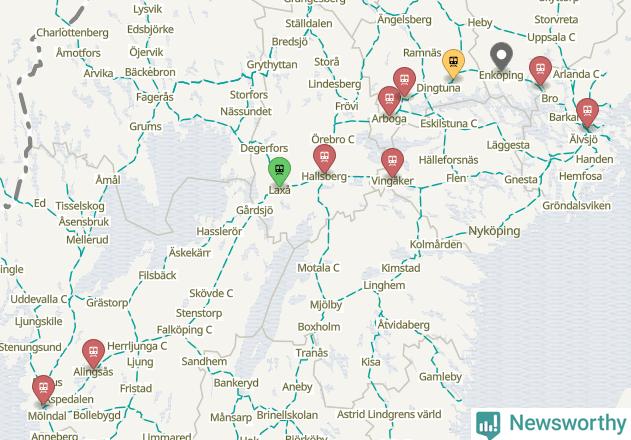Viewport: 631px width, 440px height.
Task: Click the Newsworthy chart logo icon
Action: tap(488, 424)
